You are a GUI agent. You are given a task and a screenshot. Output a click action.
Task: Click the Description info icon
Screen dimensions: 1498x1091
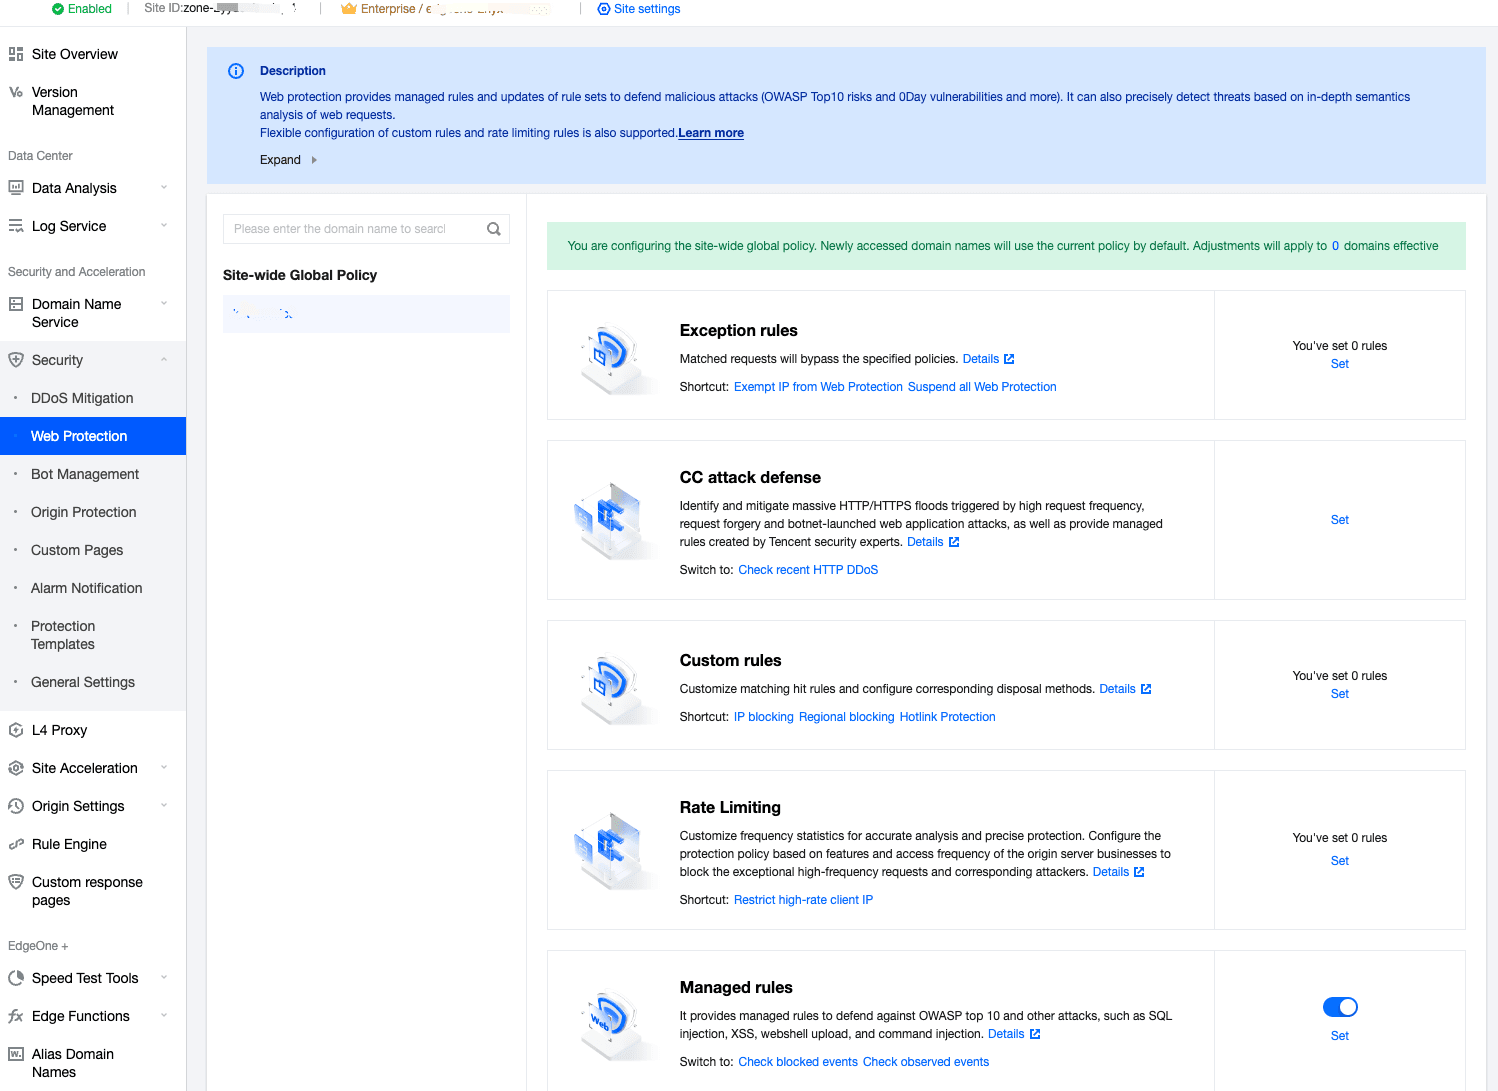pyautogui.click(x=236, y=71)
